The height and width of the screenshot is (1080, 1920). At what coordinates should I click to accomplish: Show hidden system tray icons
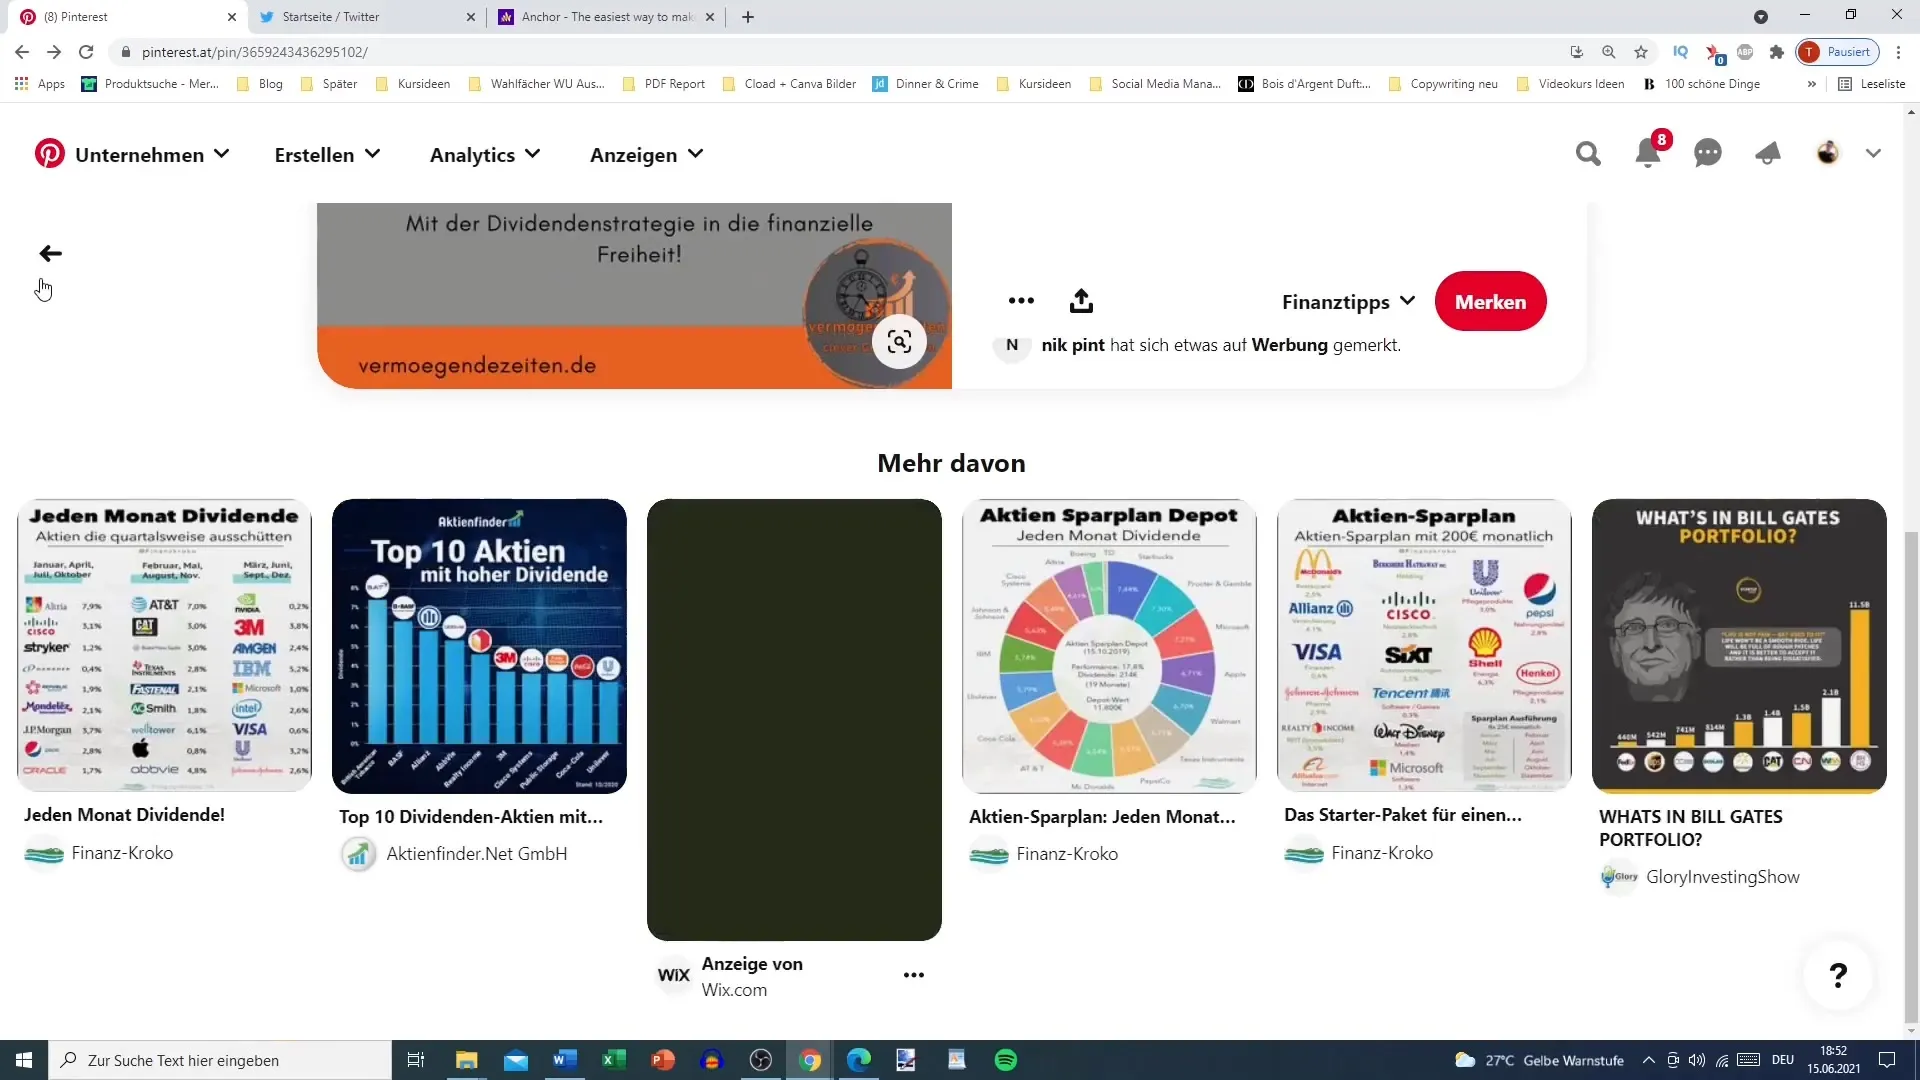[x=1648, y=1060]
